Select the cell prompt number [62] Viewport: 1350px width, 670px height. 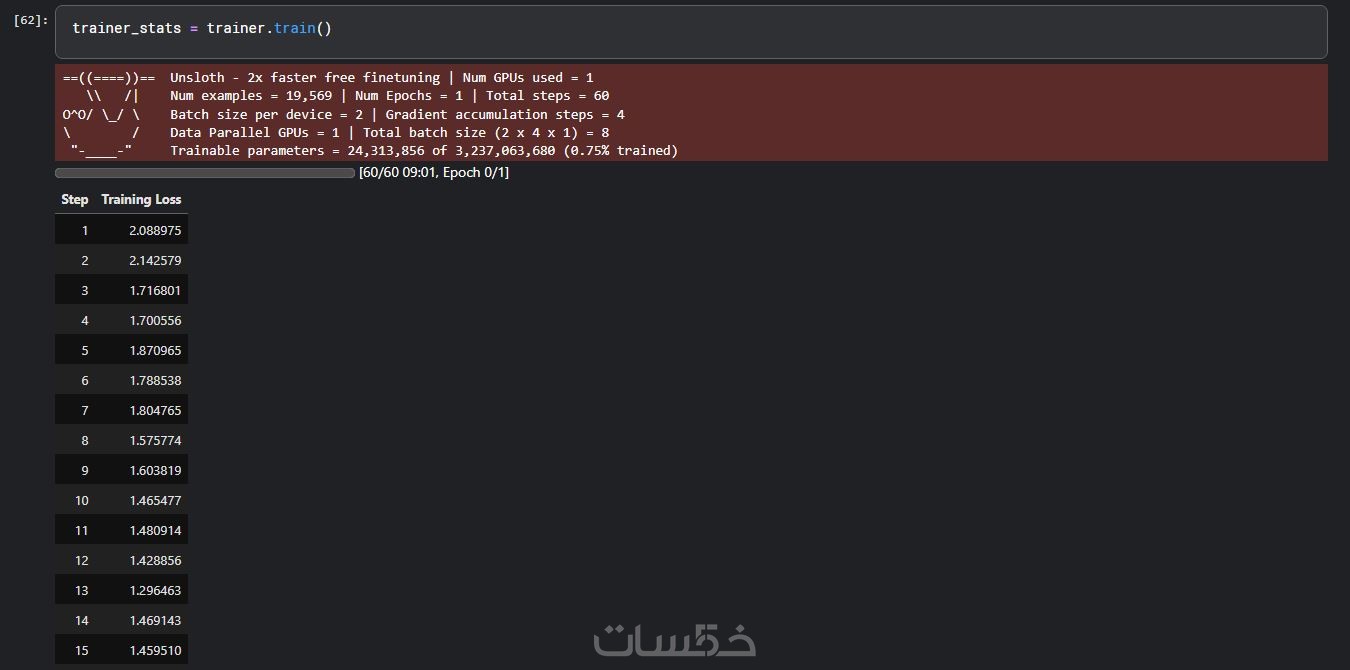coord(31,20)
